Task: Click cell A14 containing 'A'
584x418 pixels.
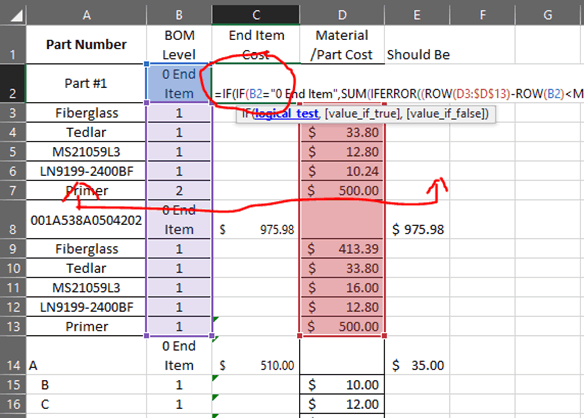Action: [86, 355]
